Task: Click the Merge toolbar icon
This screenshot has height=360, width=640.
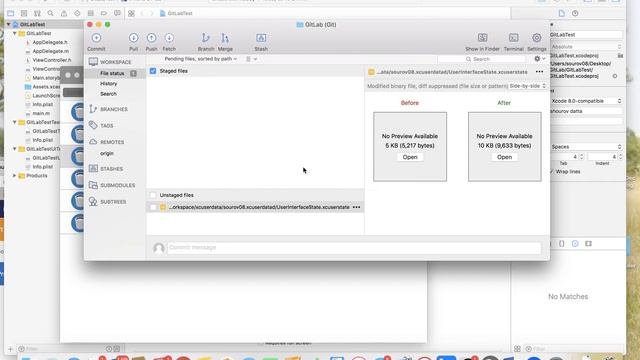Action: point(225,38)
